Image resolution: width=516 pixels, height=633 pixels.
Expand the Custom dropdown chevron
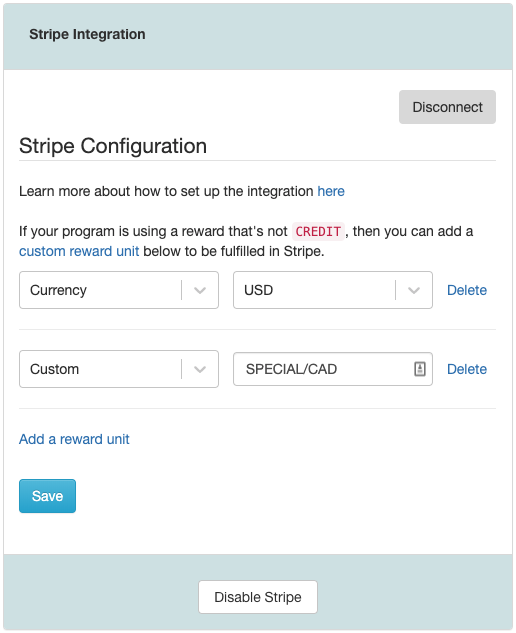[x=200, y=369]
